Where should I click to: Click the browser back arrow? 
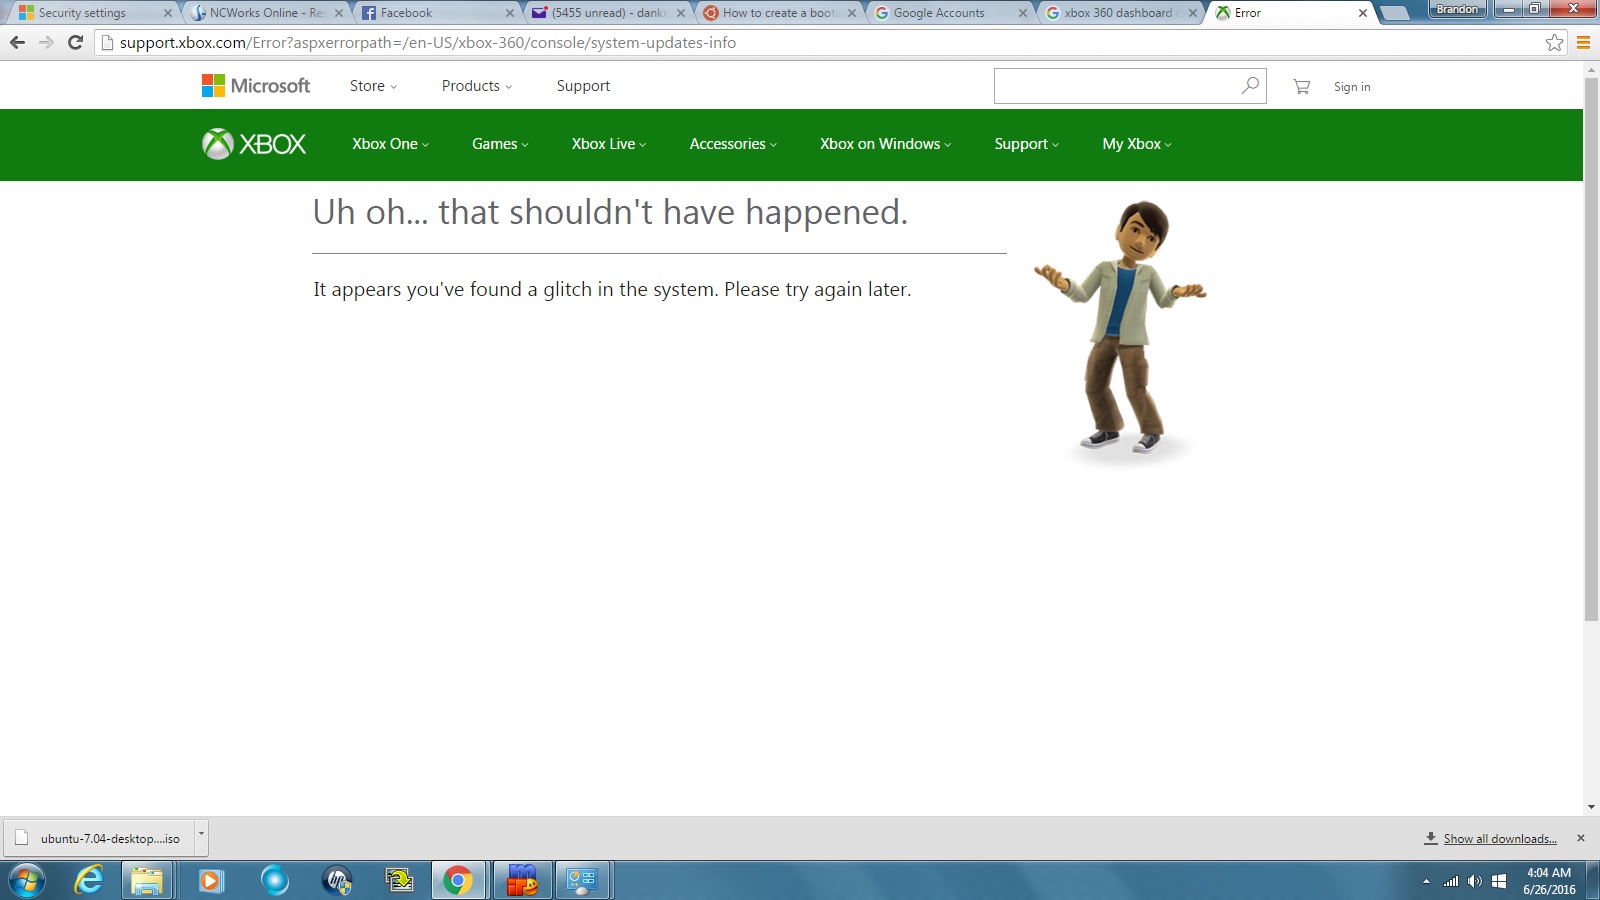17,42
